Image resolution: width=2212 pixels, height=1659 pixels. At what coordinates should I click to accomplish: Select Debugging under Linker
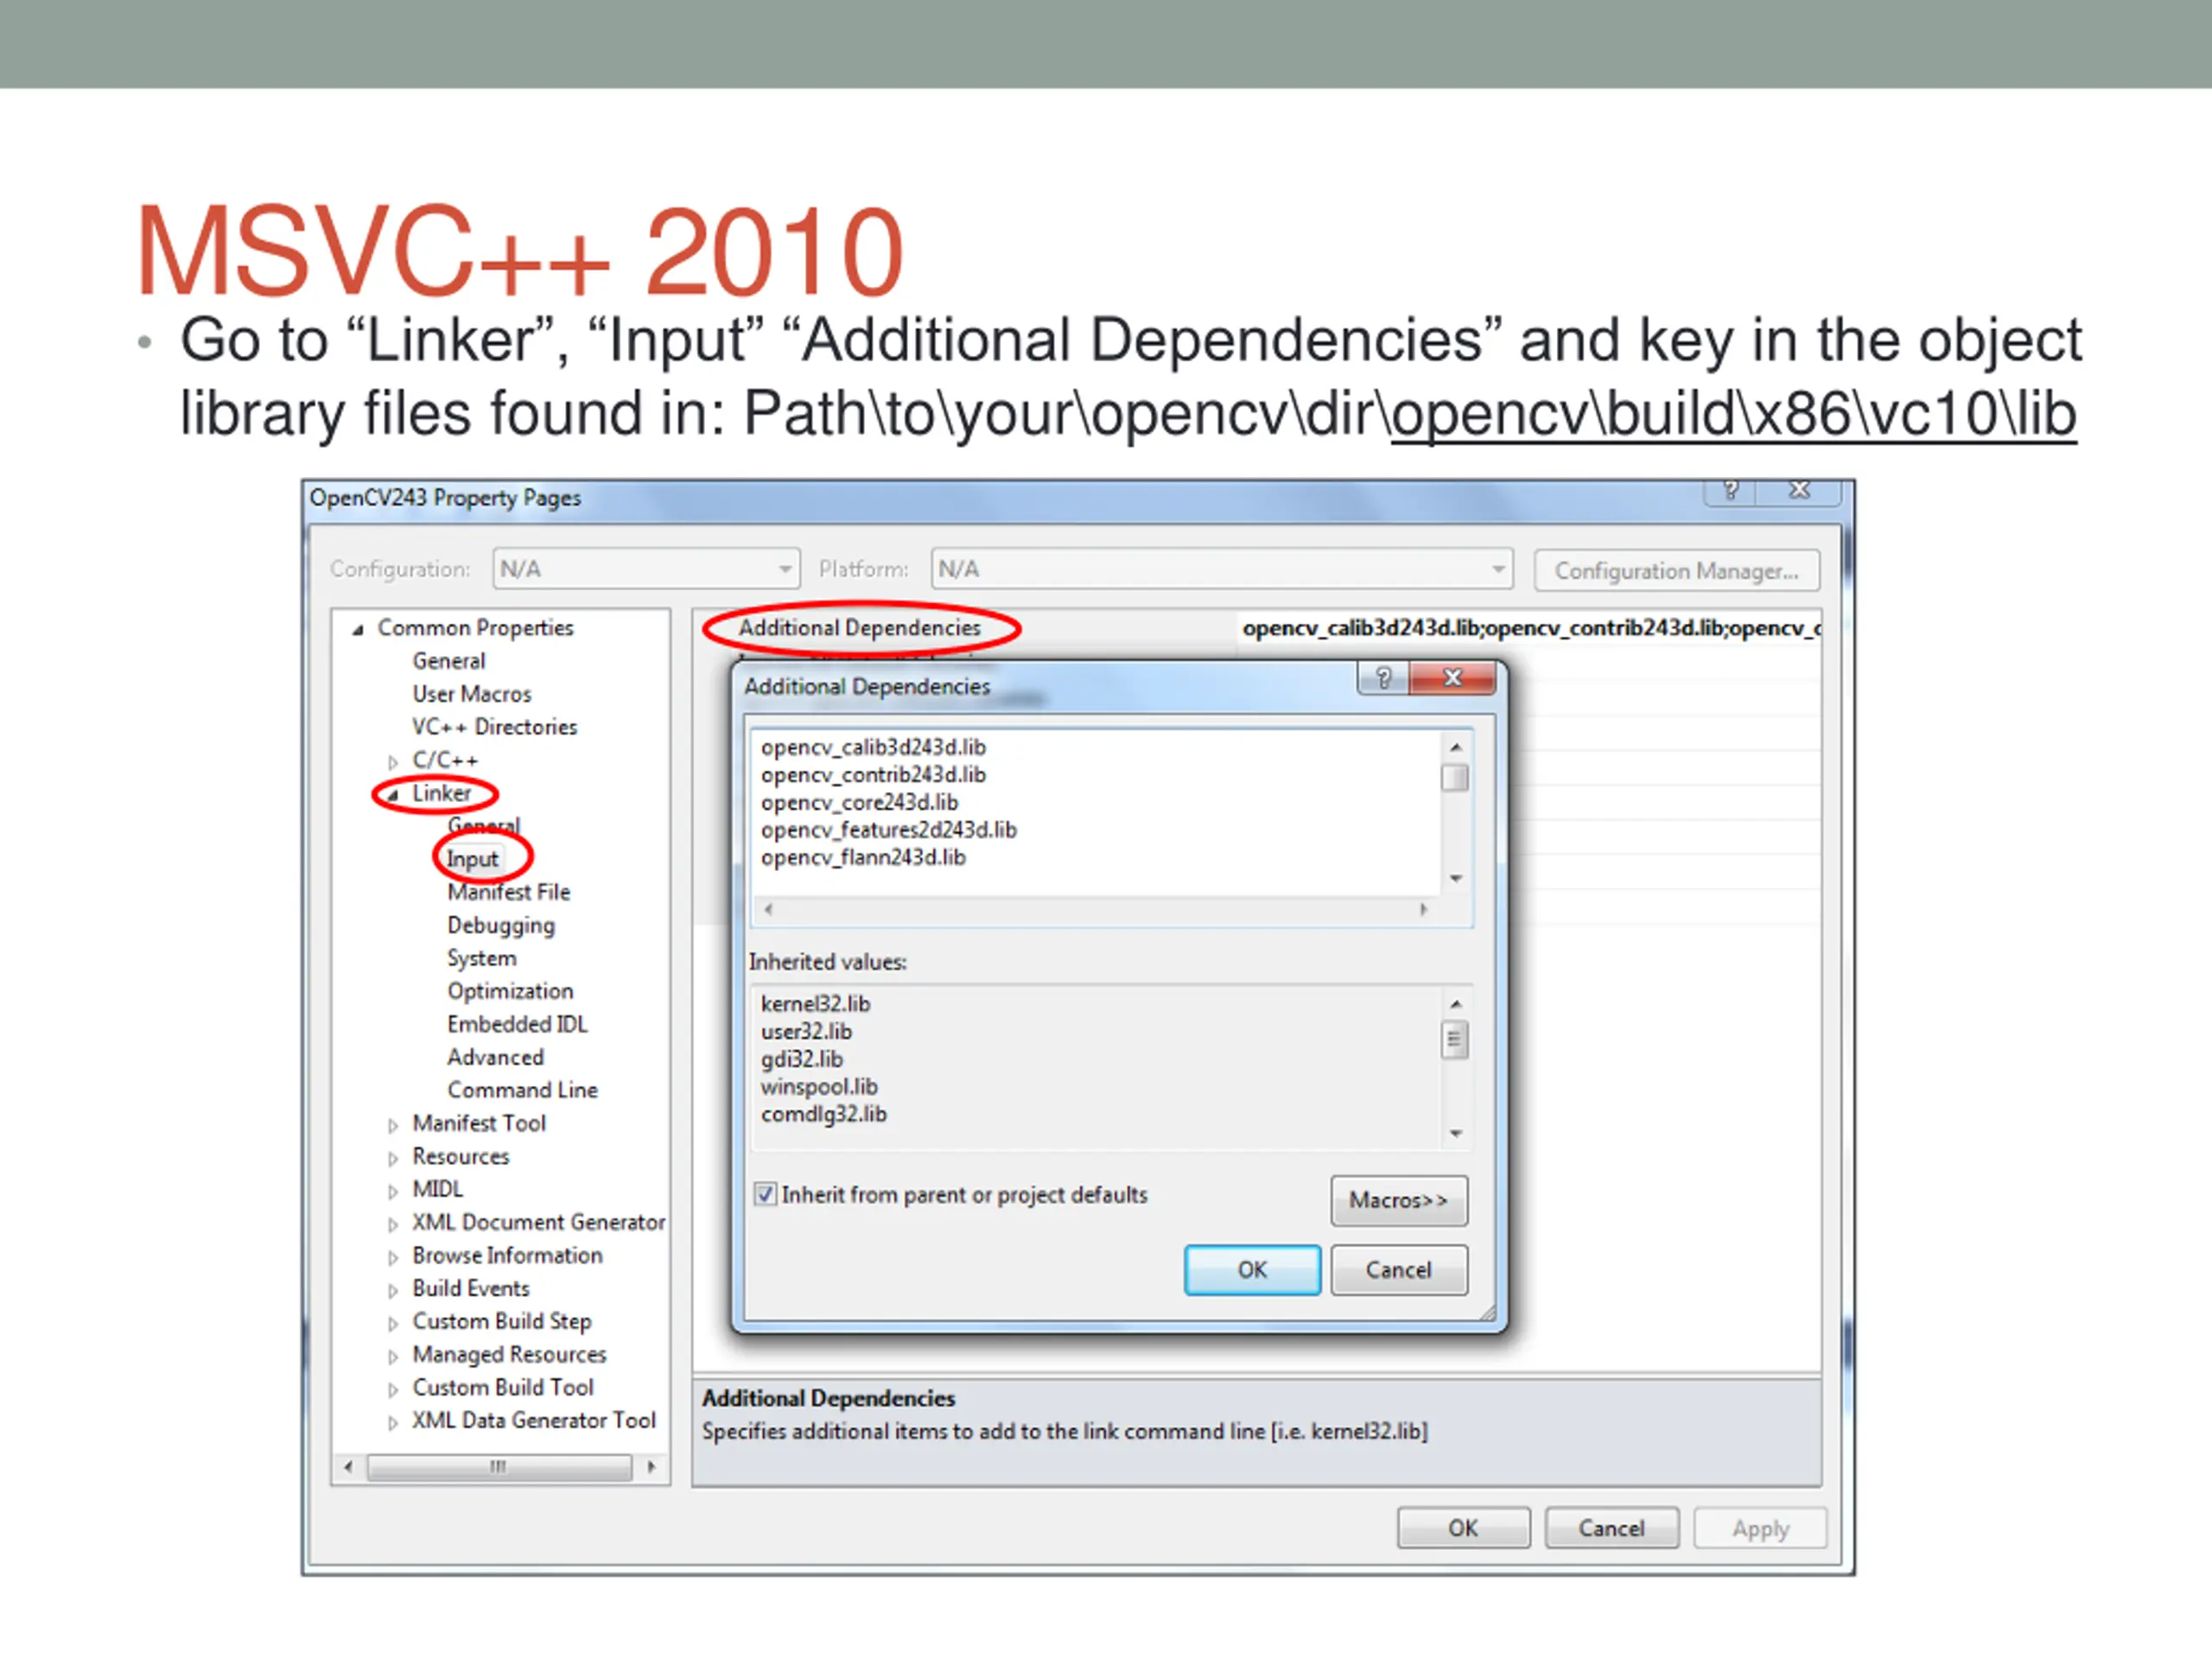click(x=501, y=925)
